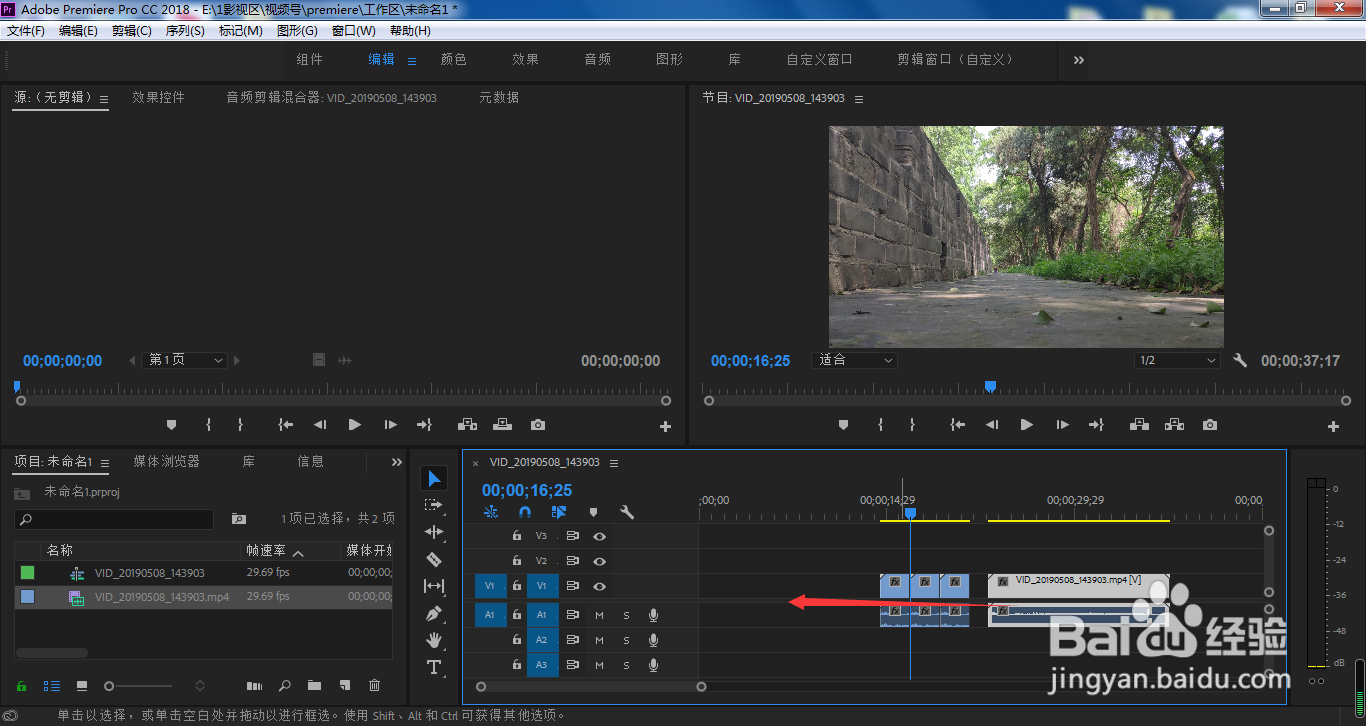
Task: Expand hidden Project panel tabs chevron
Action: [x=396, y=462]
